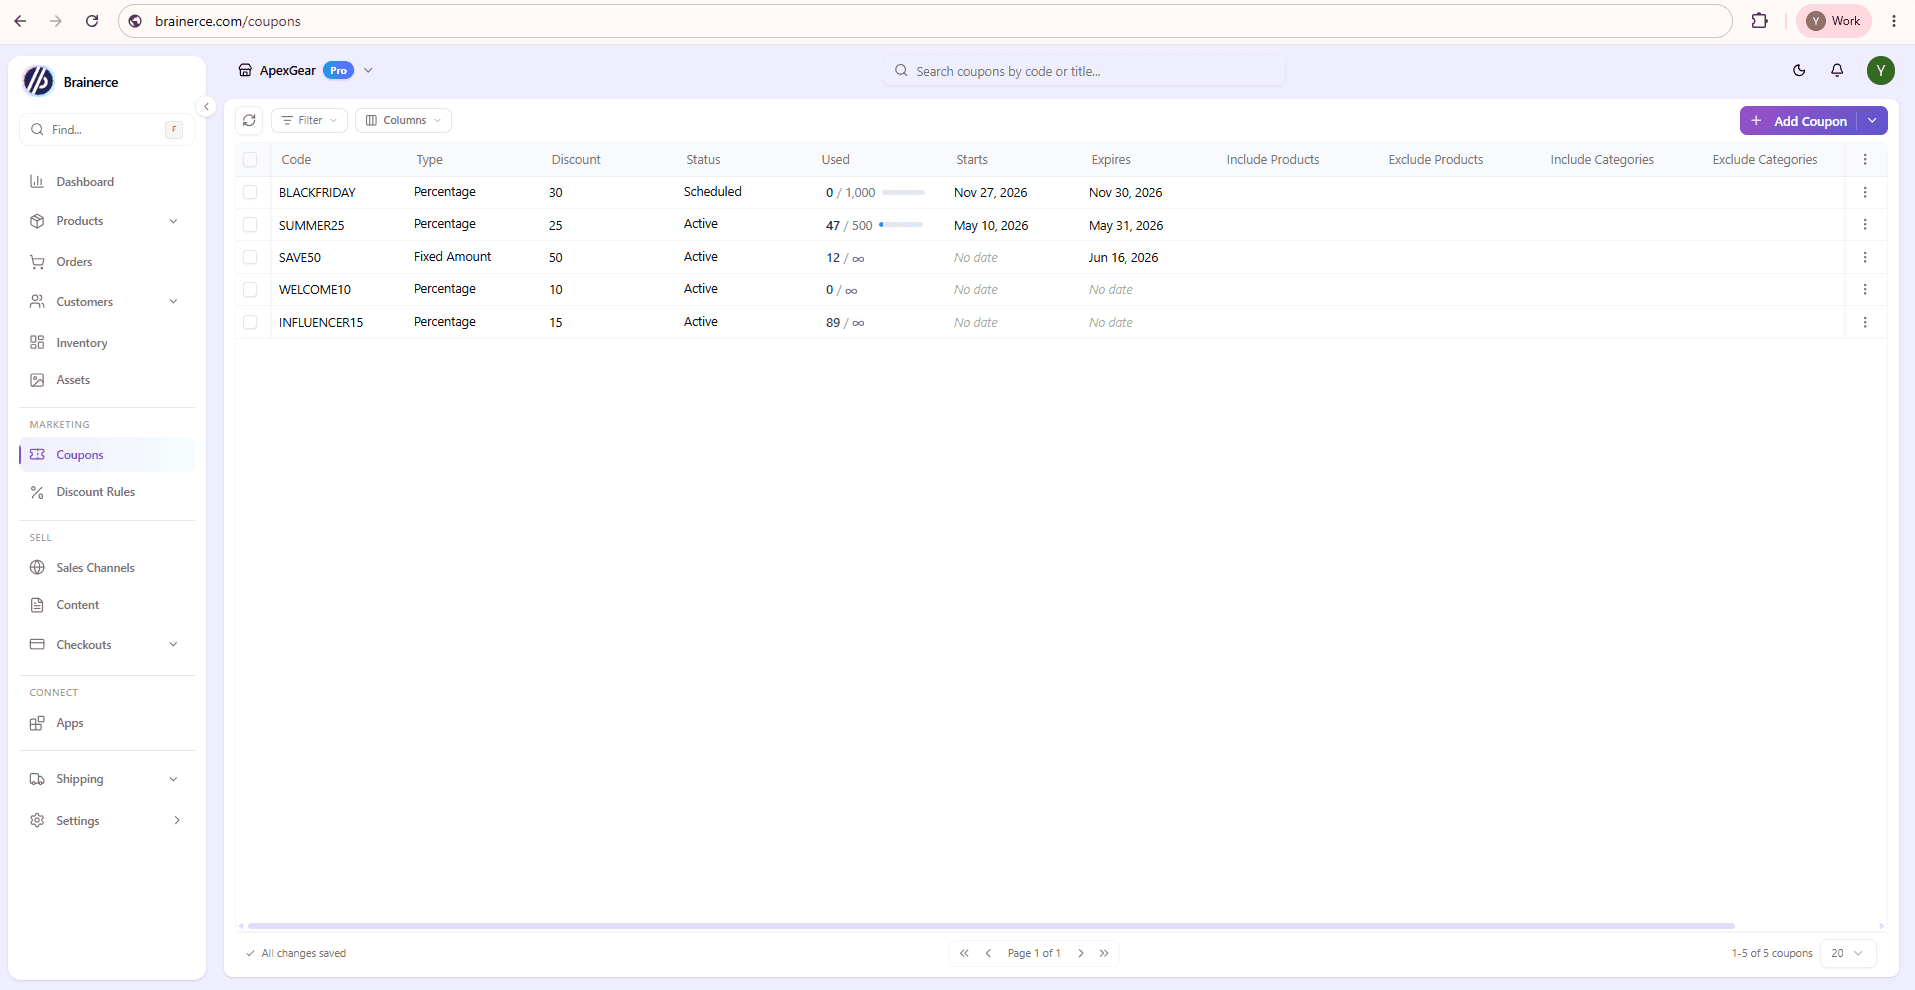Open row actions for BLACKFRIDAY coupon
1915x990 pixels.
[x=1865, y=192]
